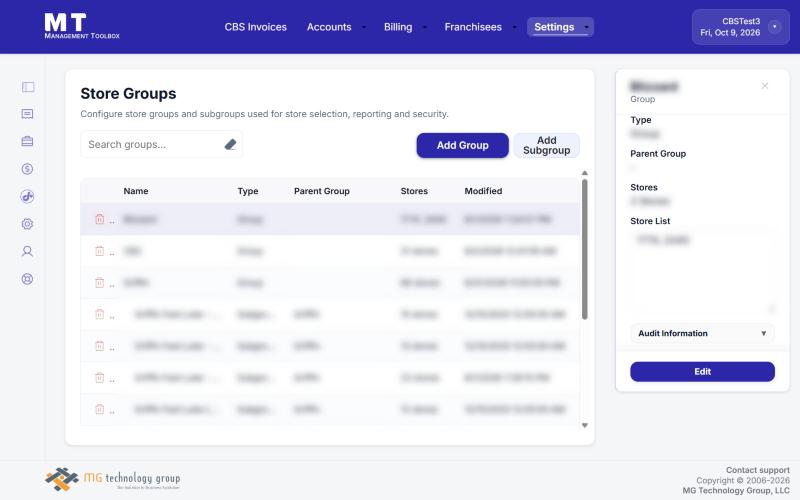Image resolution: width=800 pixels, height=500 pixels.
Task: Expand the Settings menu arrow
Action: point(587,27)
